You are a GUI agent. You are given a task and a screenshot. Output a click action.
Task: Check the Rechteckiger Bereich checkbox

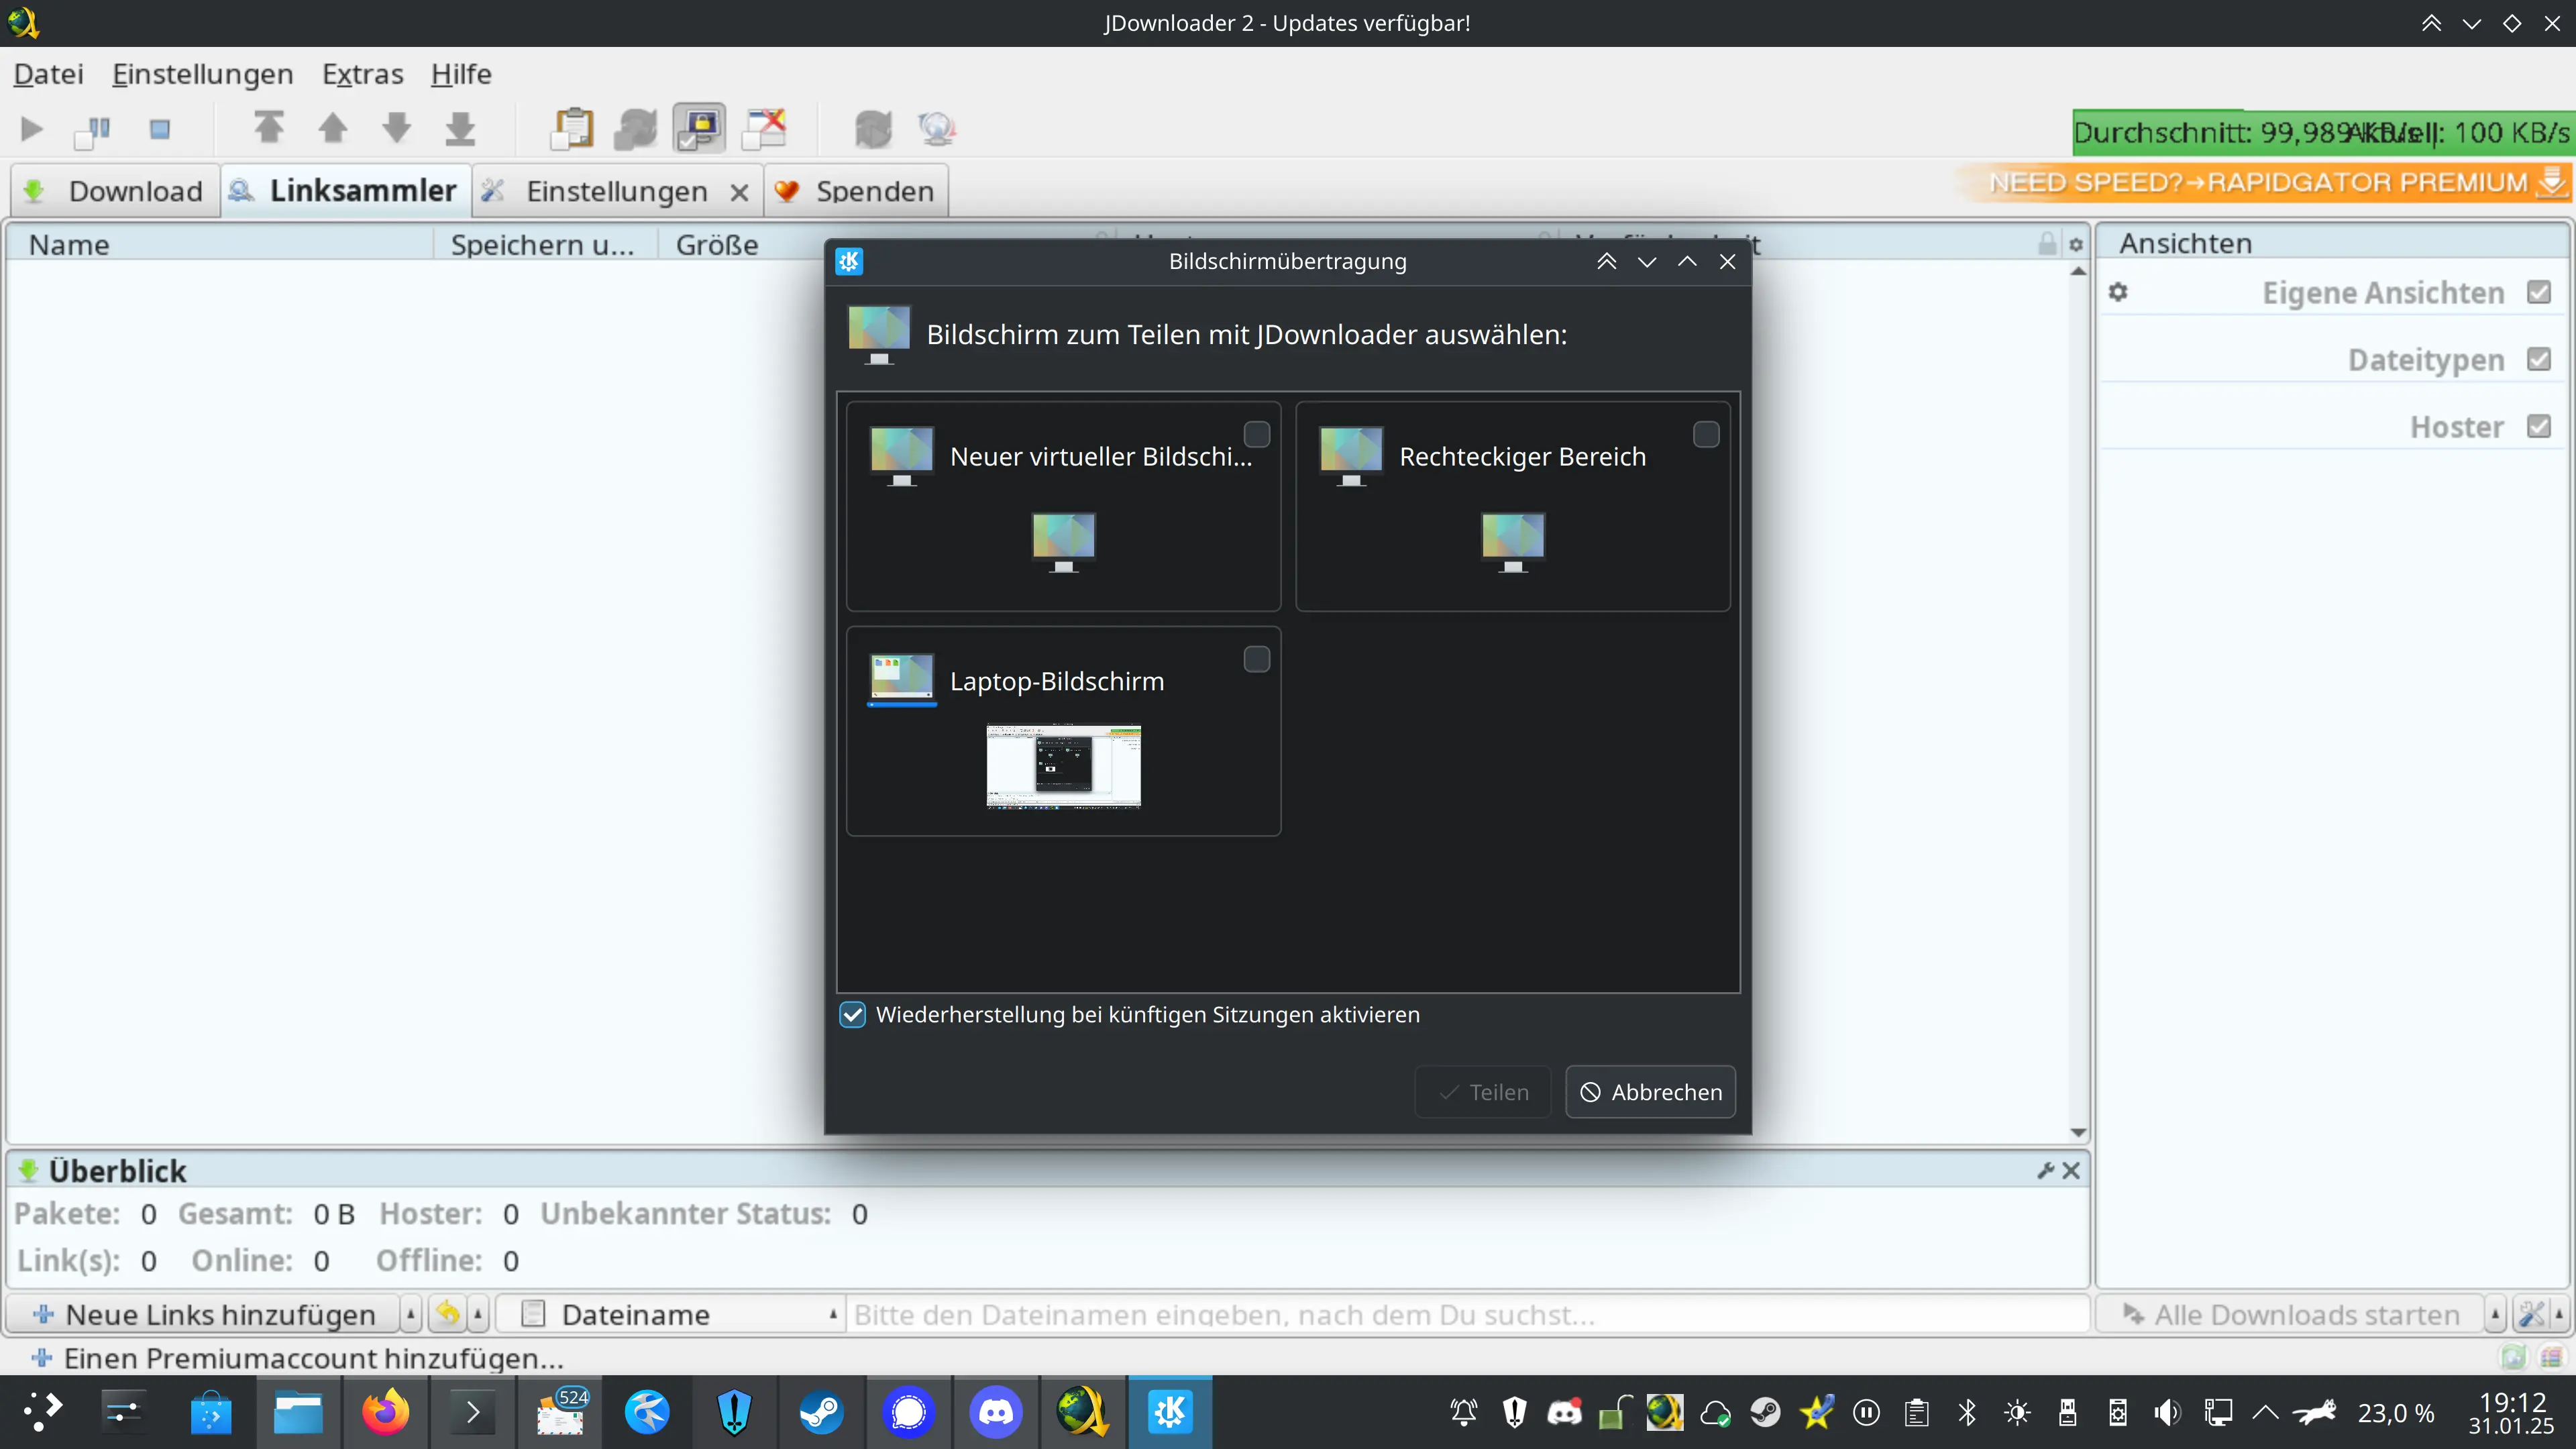pos(1705,434)
